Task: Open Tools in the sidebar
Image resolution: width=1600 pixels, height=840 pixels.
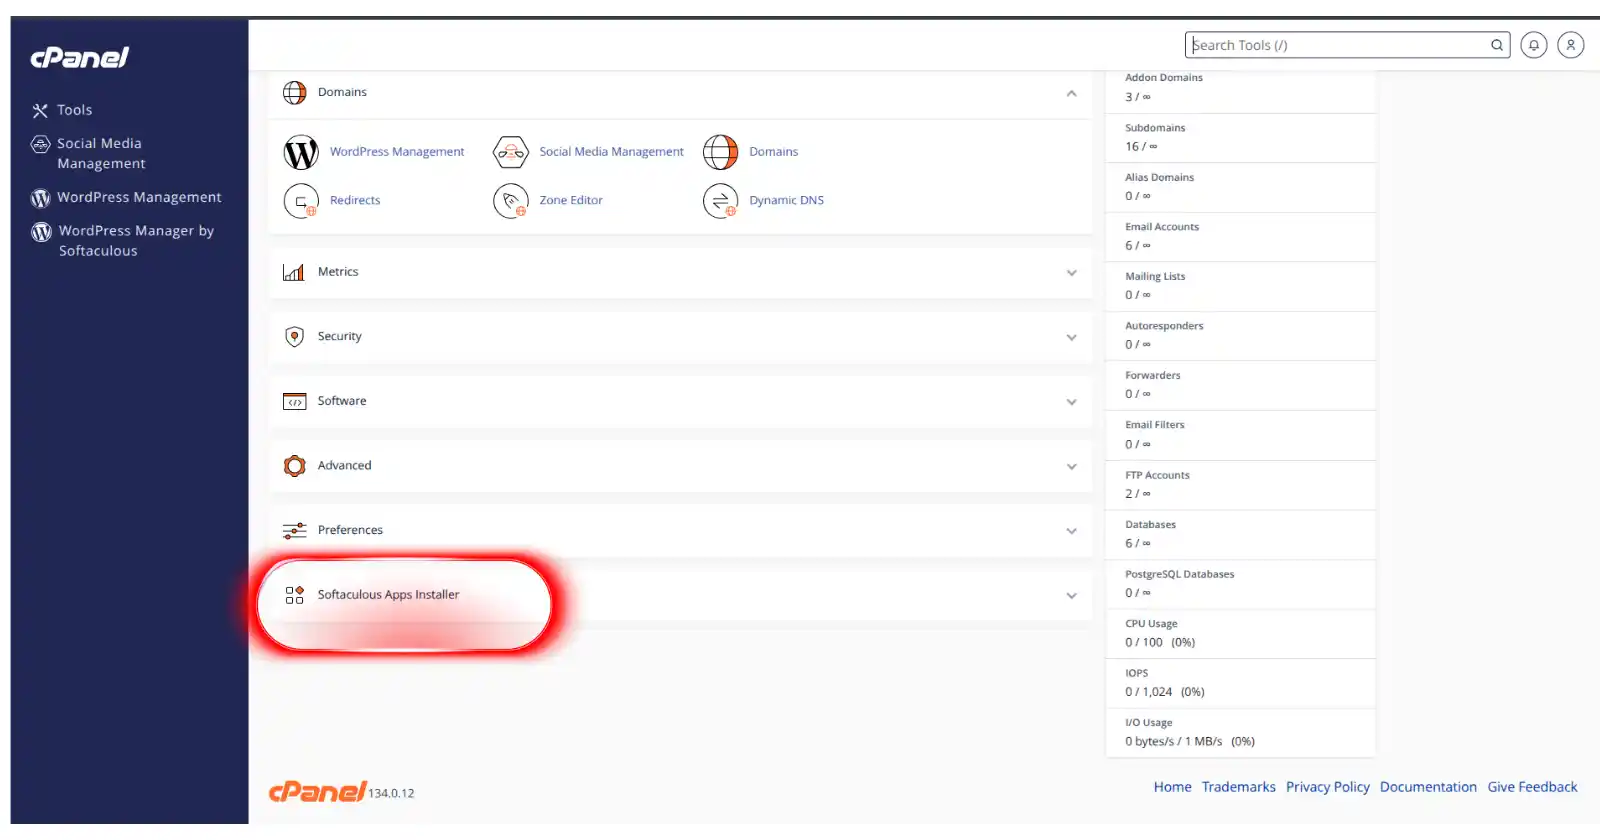Action: tap(74, 110)
